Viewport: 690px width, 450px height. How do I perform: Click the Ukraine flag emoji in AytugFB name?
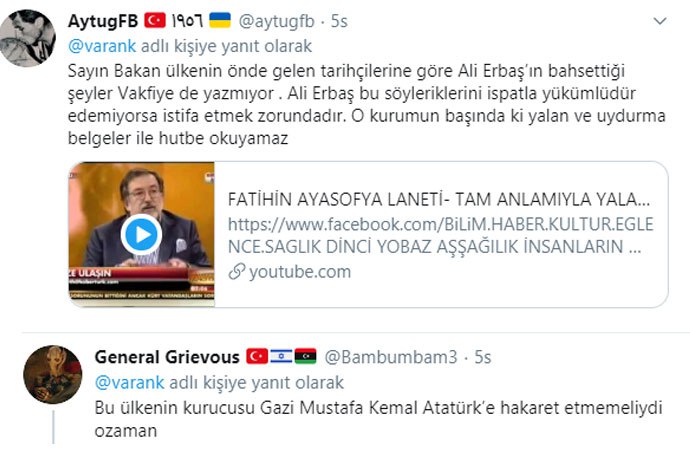(x=220, y=20)
